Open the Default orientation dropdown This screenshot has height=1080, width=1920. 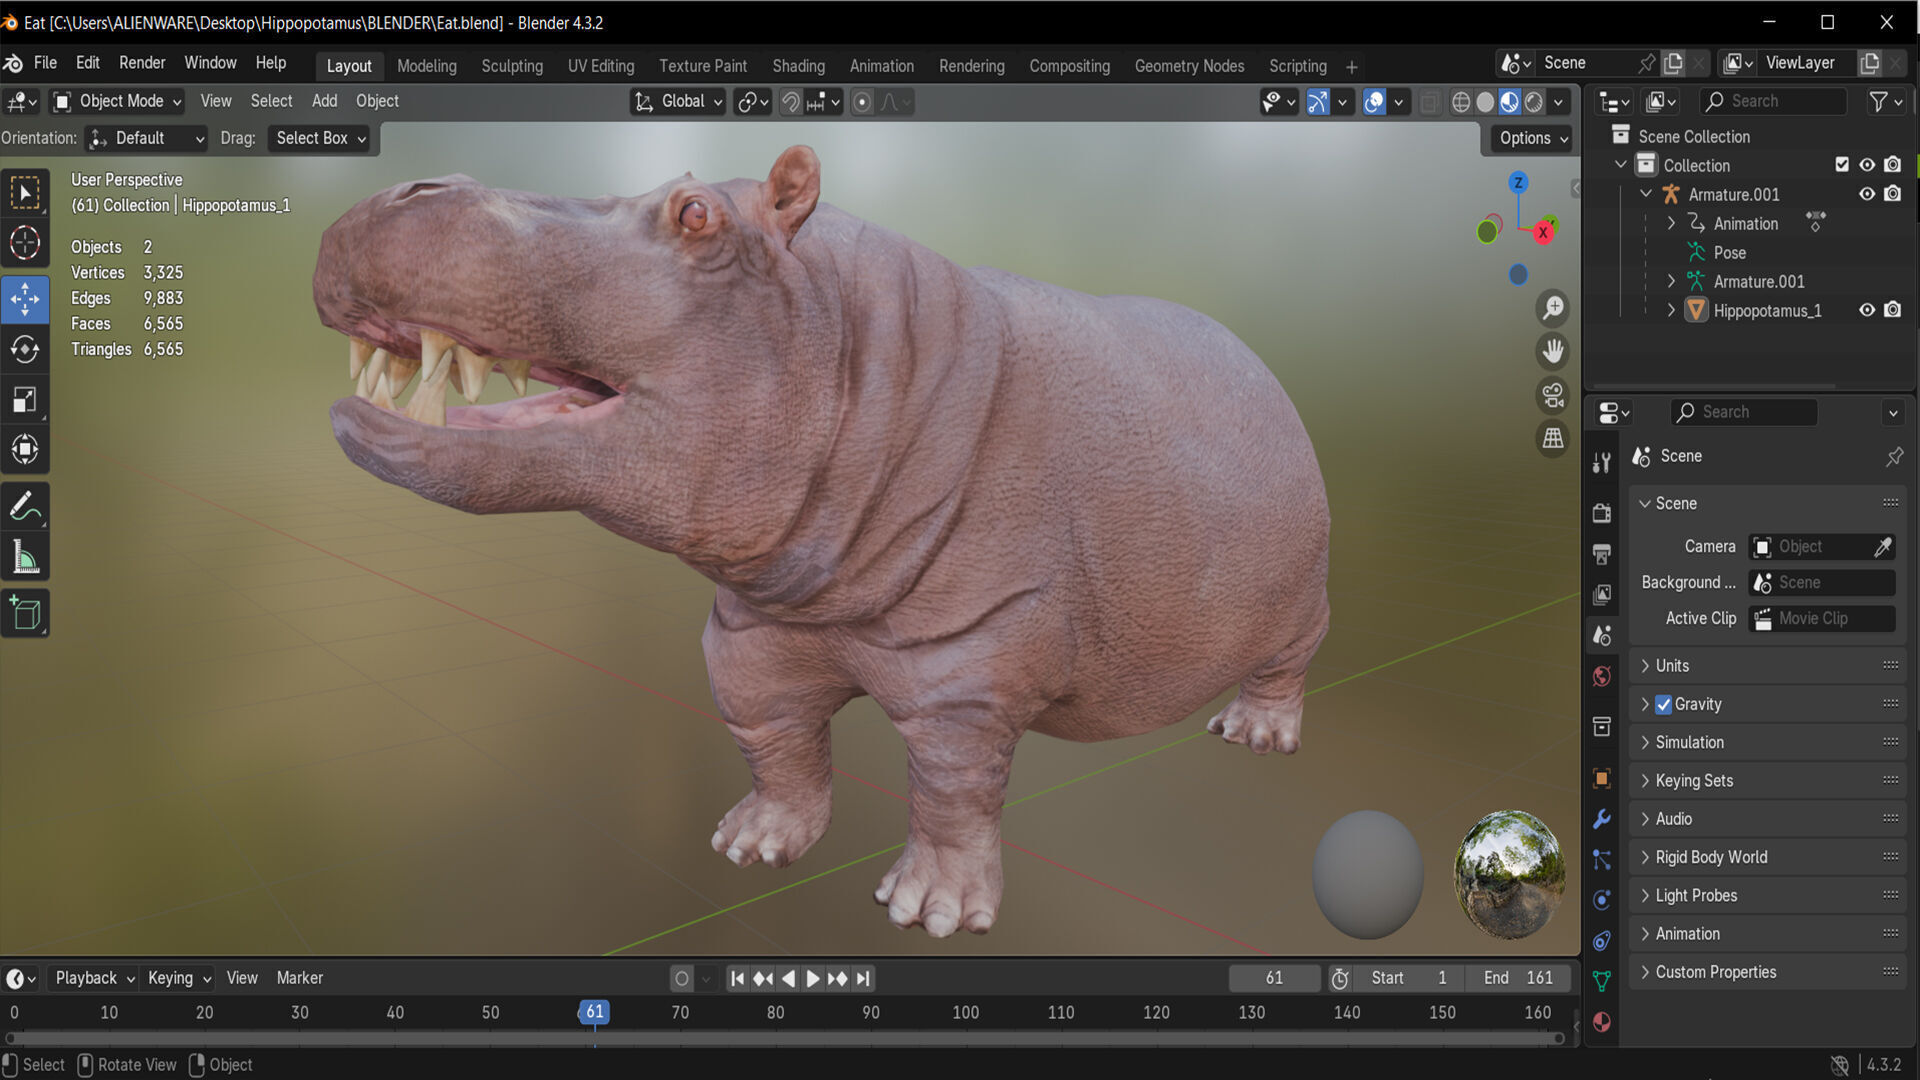tap(146, 138)
